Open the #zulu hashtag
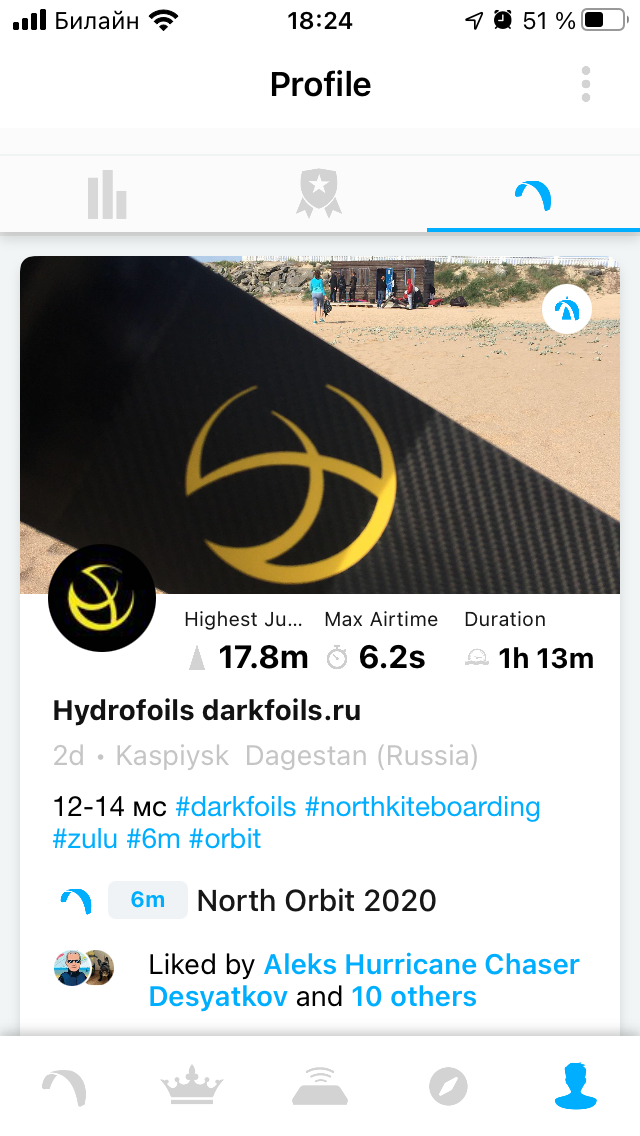This screenshot has height=1136, width=640. [x=85, y=839]
